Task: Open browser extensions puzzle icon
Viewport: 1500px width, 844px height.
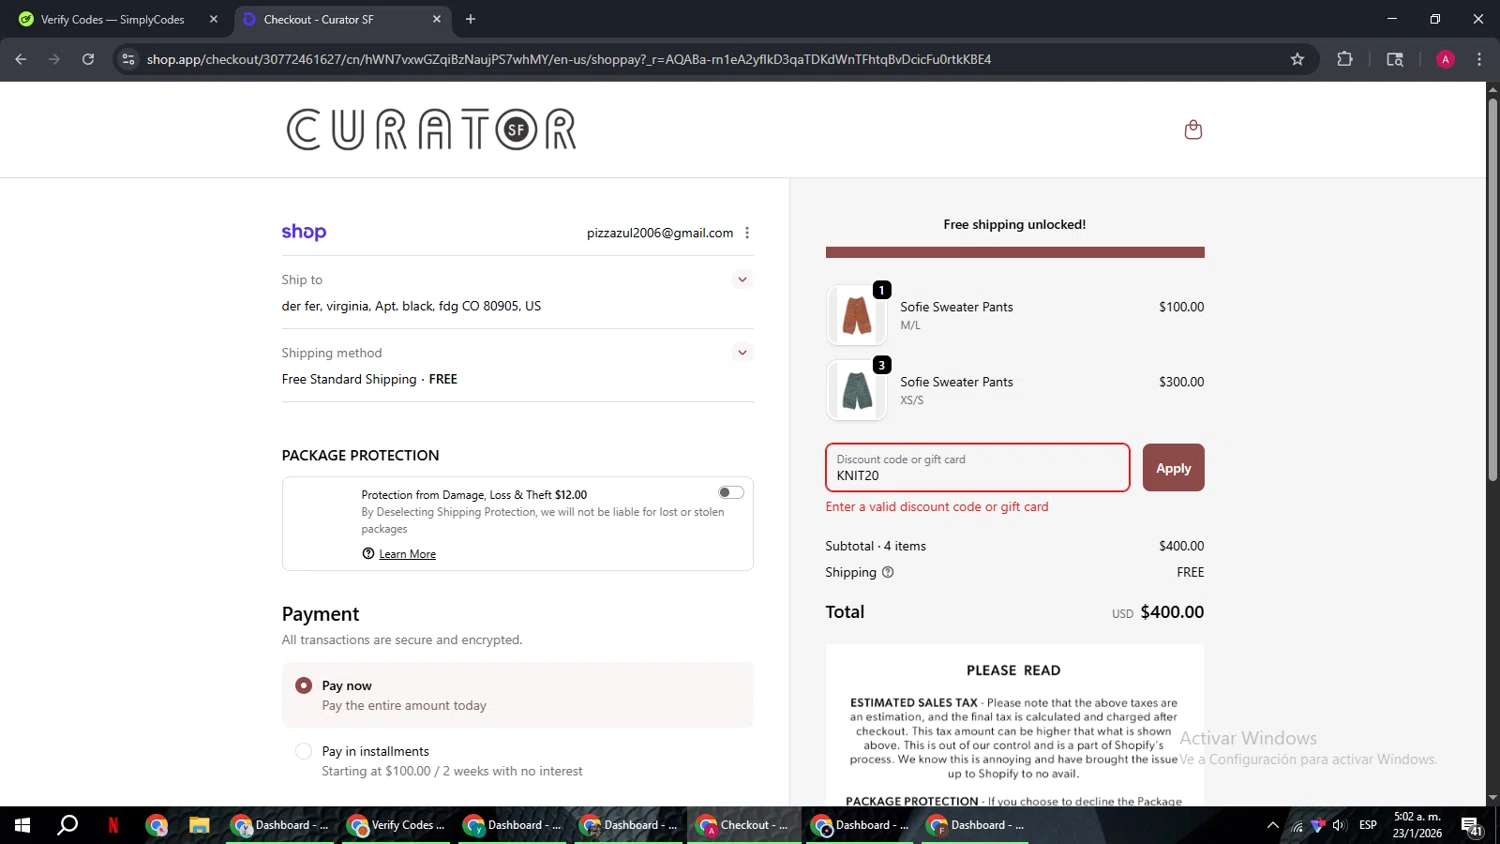Action: pos(1345,59)
